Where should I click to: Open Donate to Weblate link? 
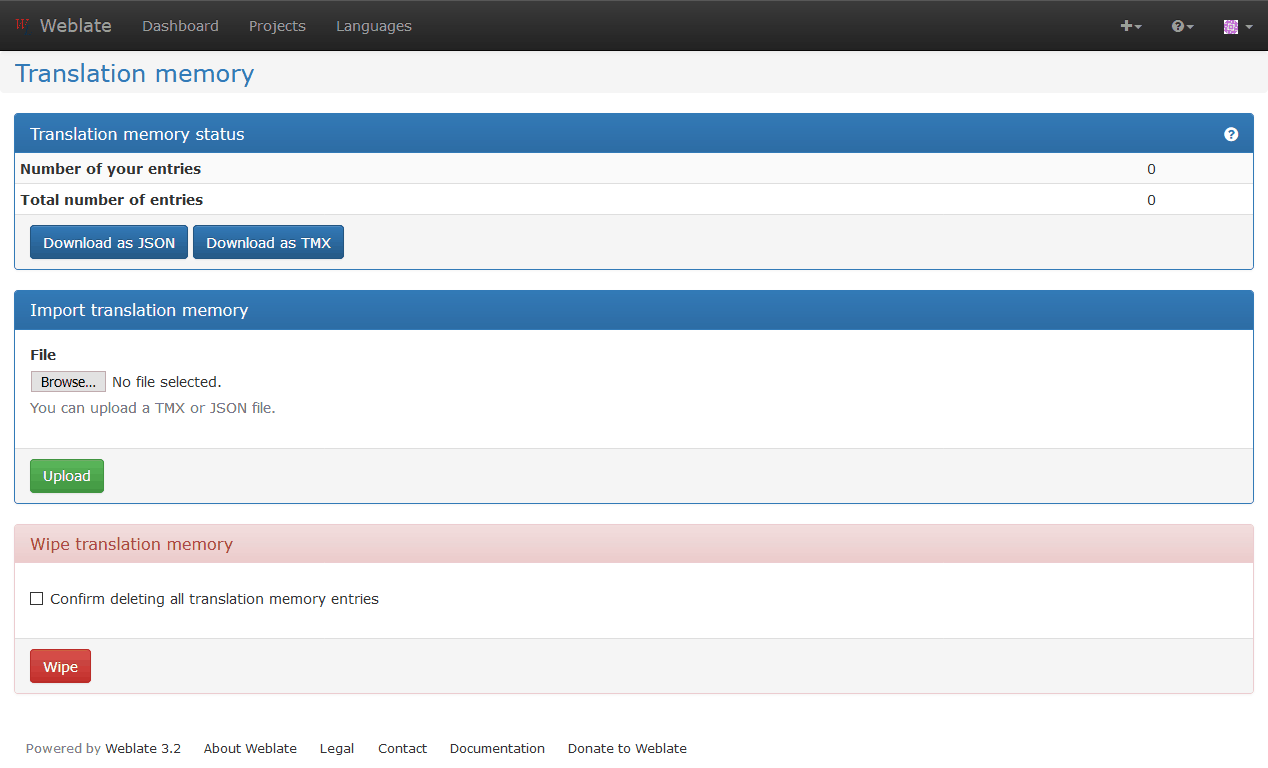click(627, 748)
